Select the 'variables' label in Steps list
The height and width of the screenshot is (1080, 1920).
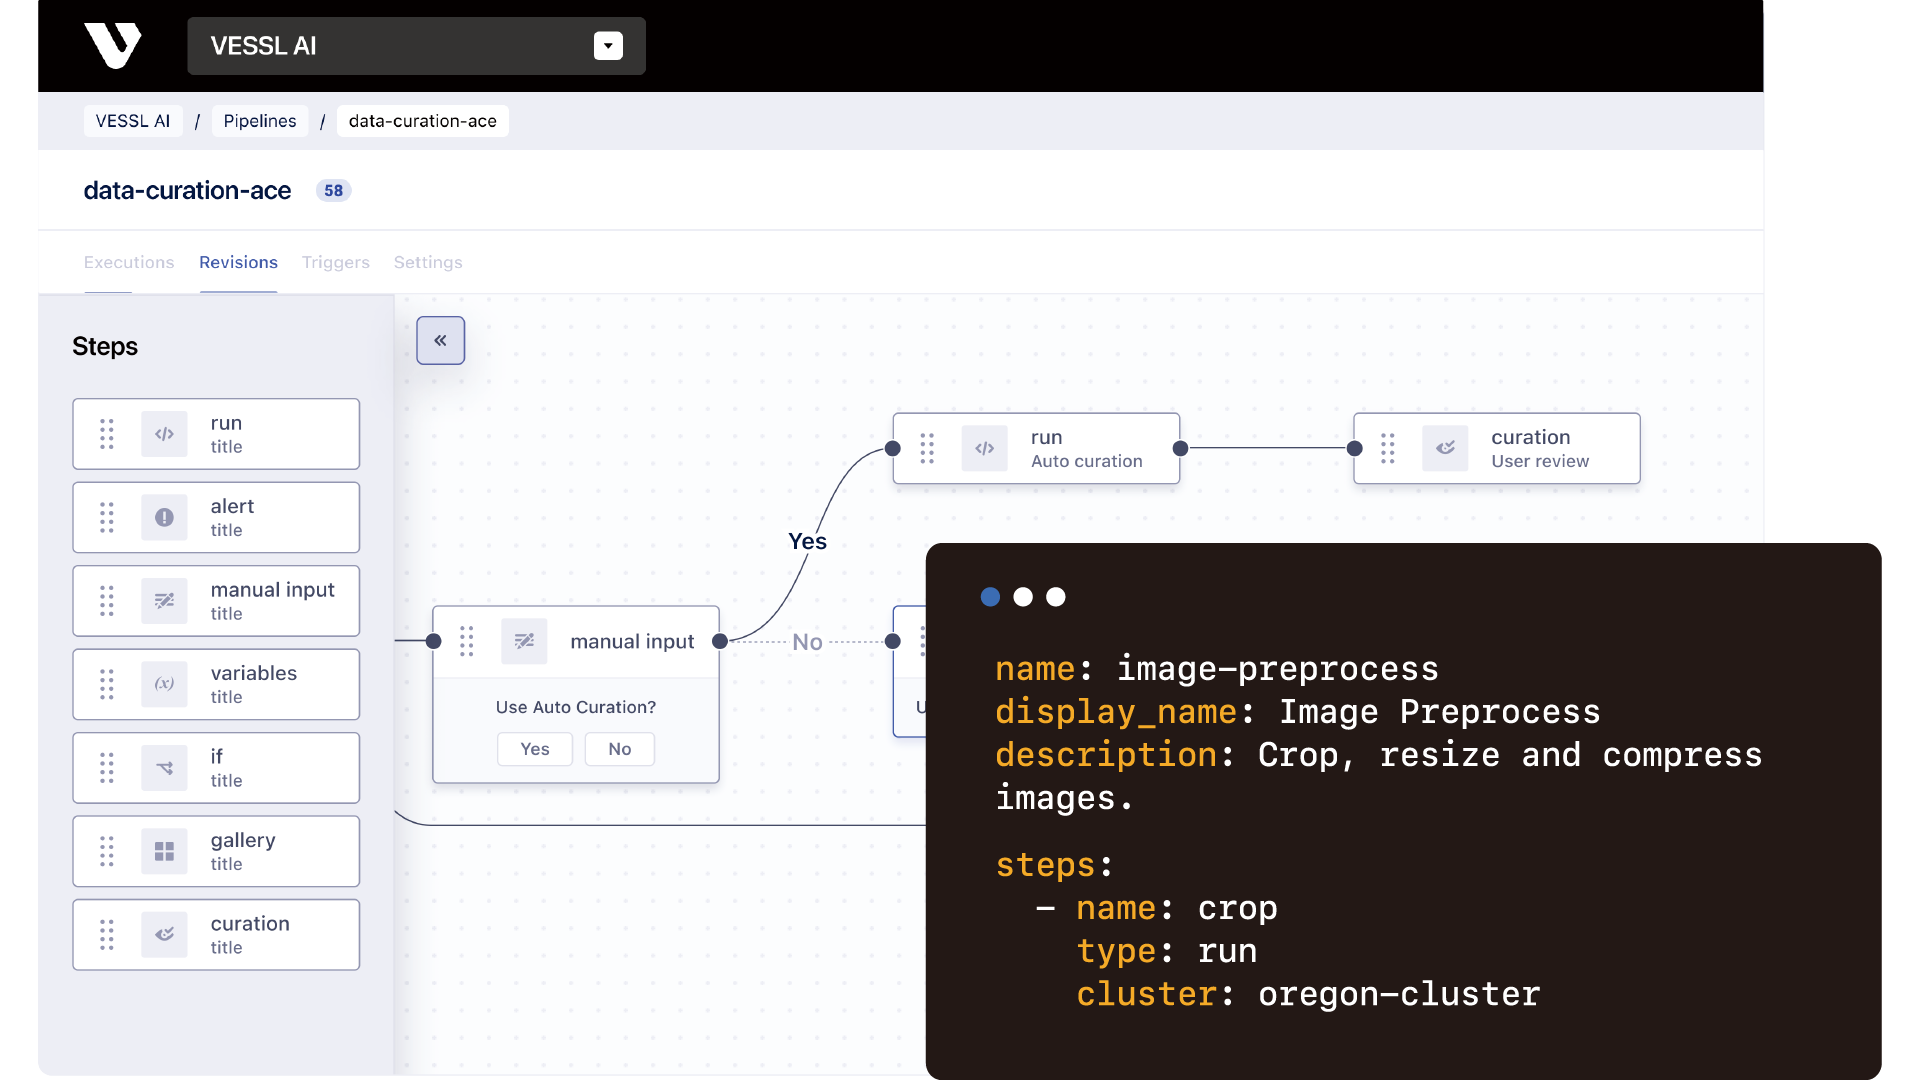[254, 673]
